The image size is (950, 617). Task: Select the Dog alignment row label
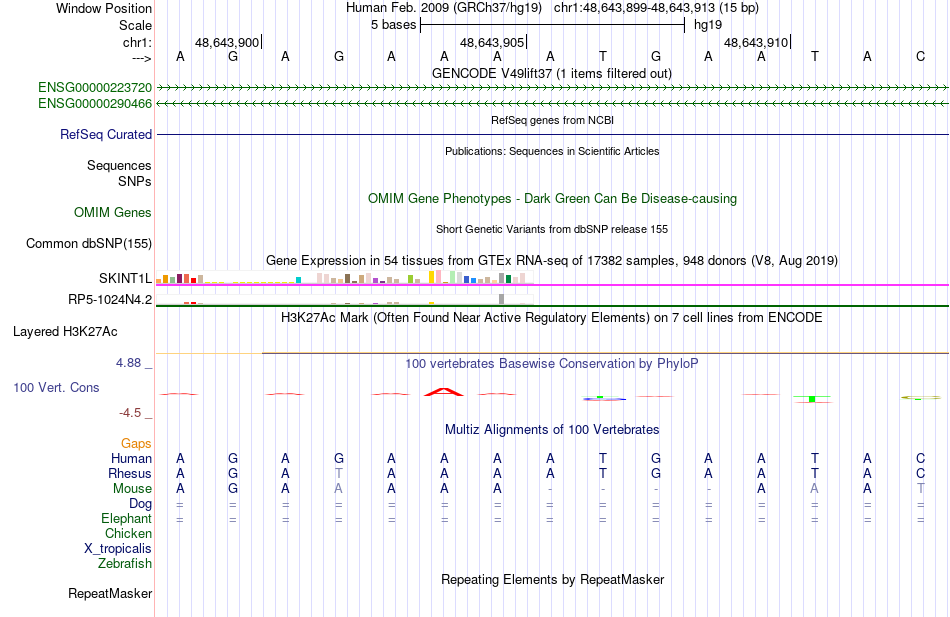click(141, 504)
